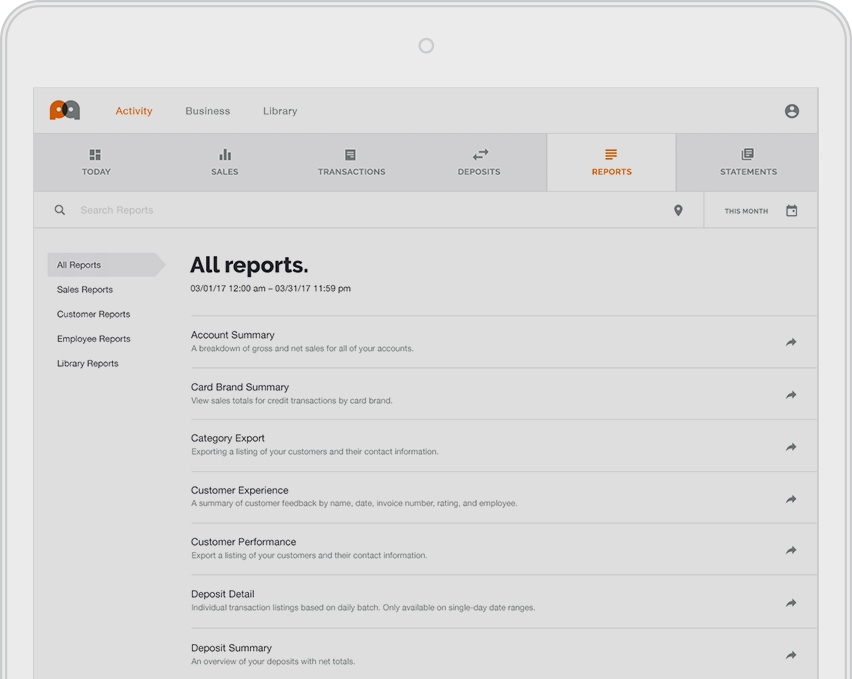Open the DEPOSITS tab label

[479, 172]
